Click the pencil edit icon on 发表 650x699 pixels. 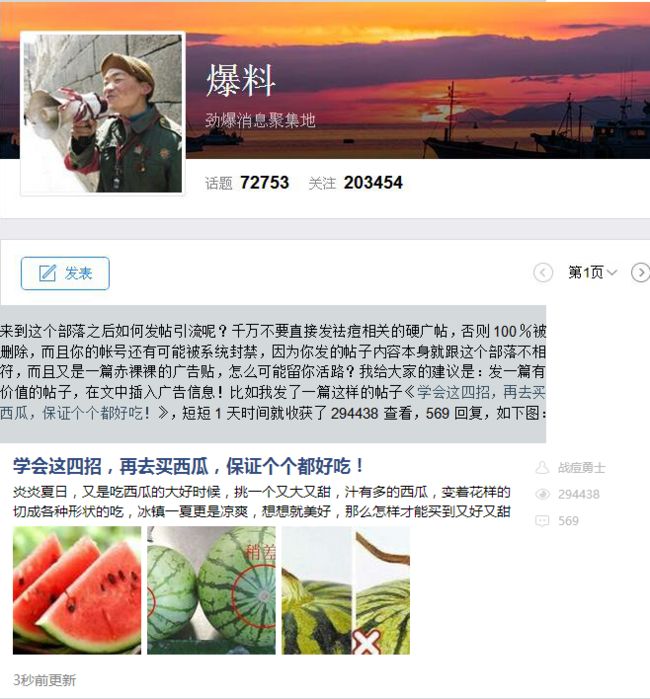click(x=47, y=273)
